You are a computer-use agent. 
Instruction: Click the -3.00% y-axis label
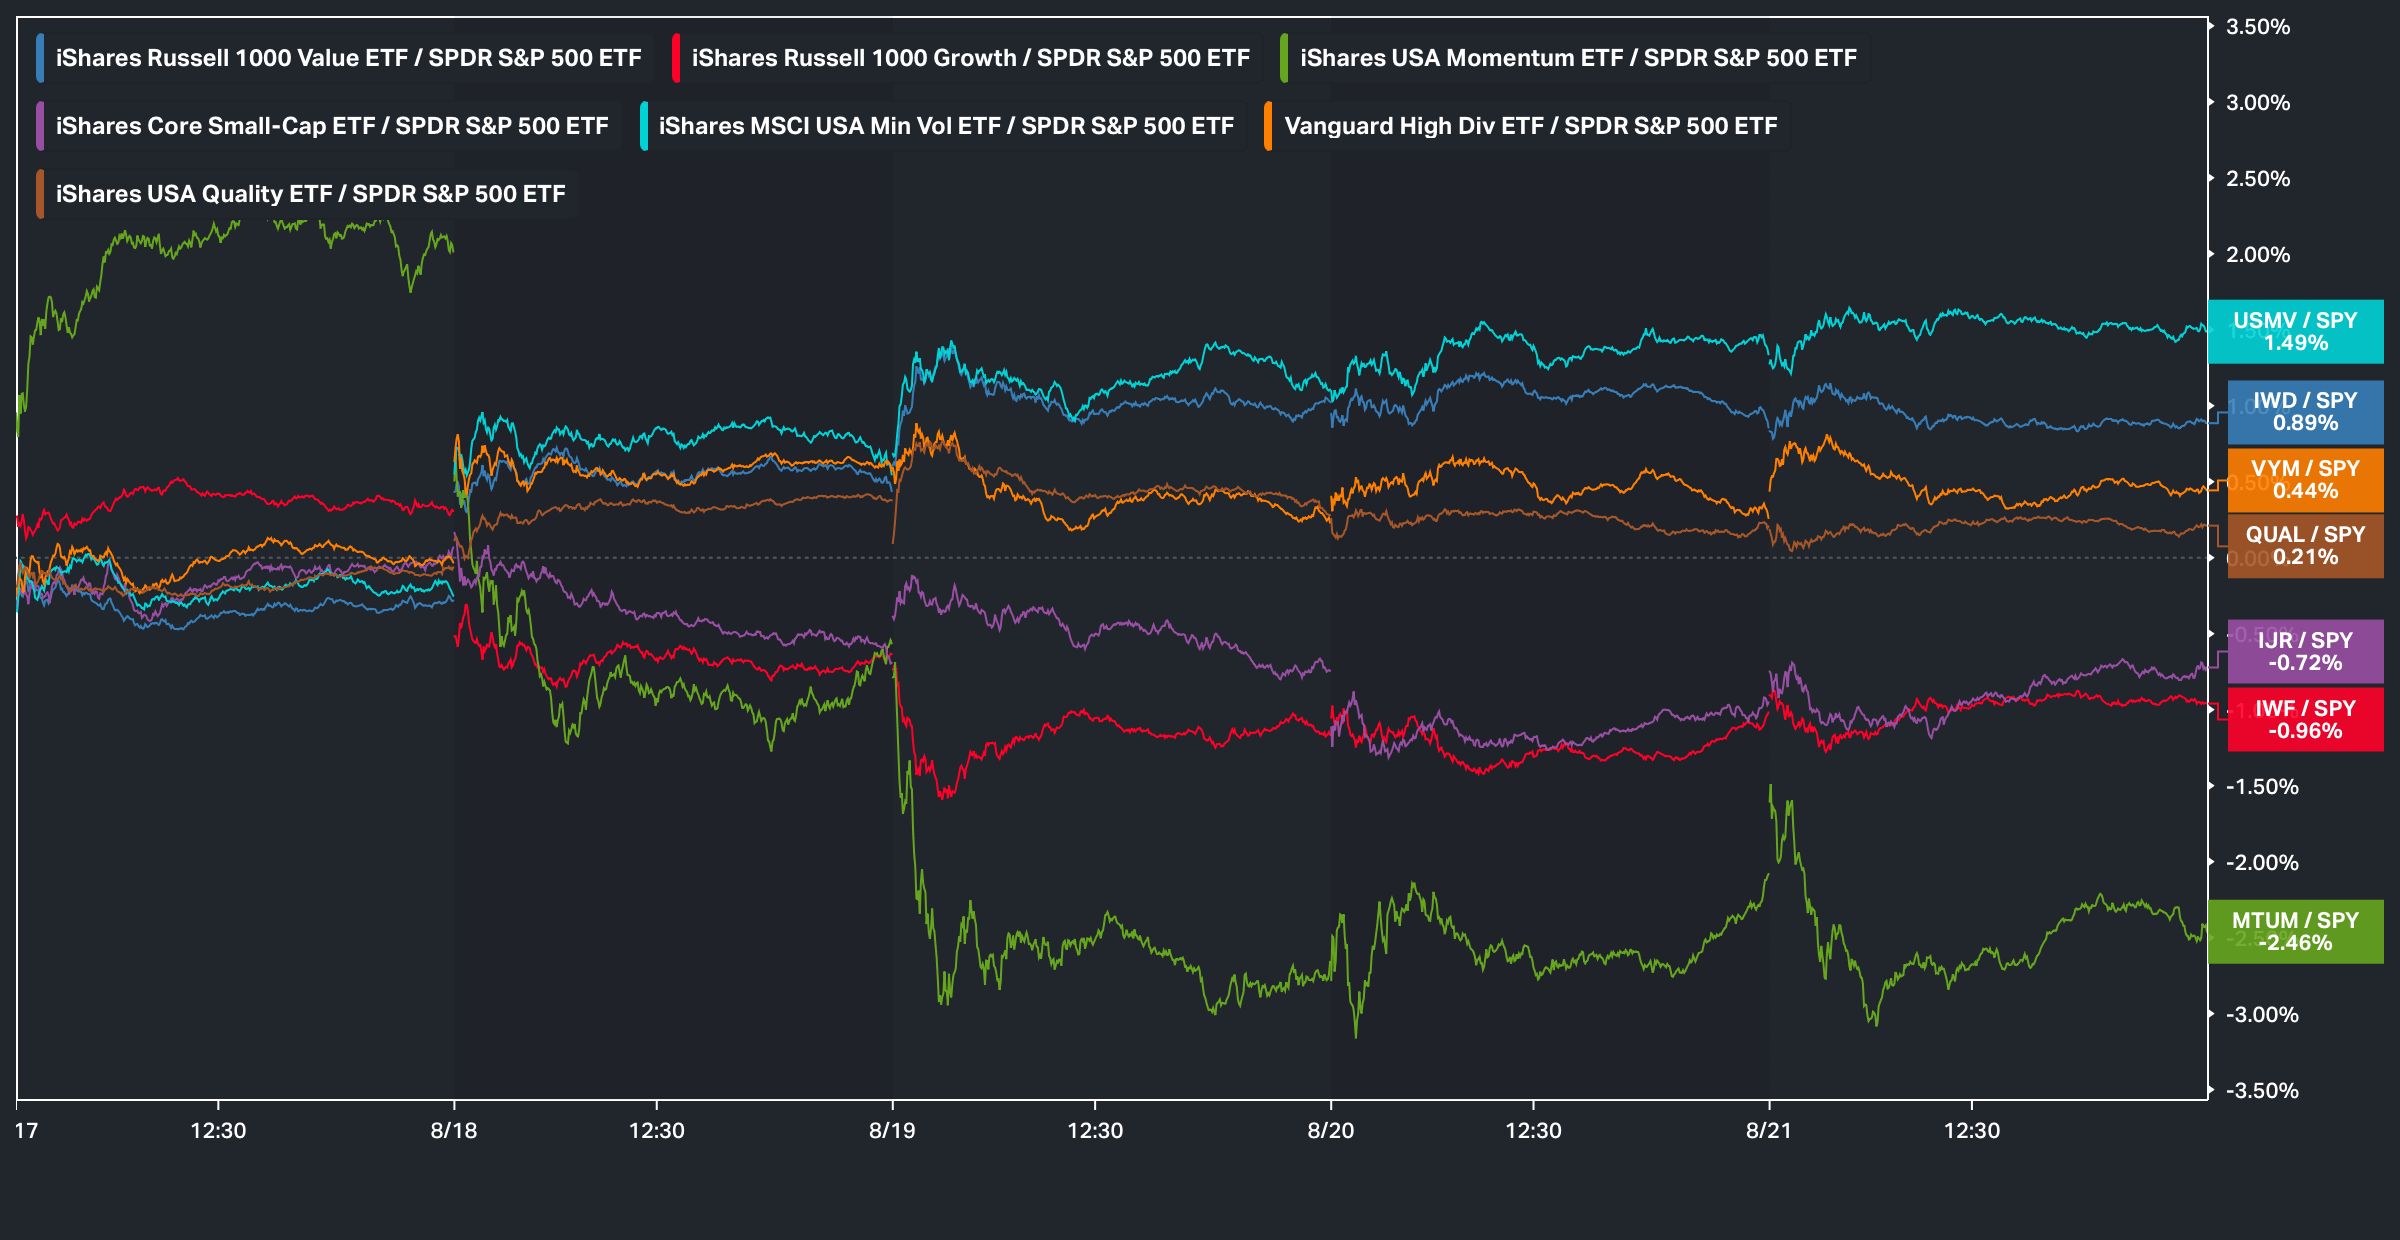[x=2262, y=1015]
